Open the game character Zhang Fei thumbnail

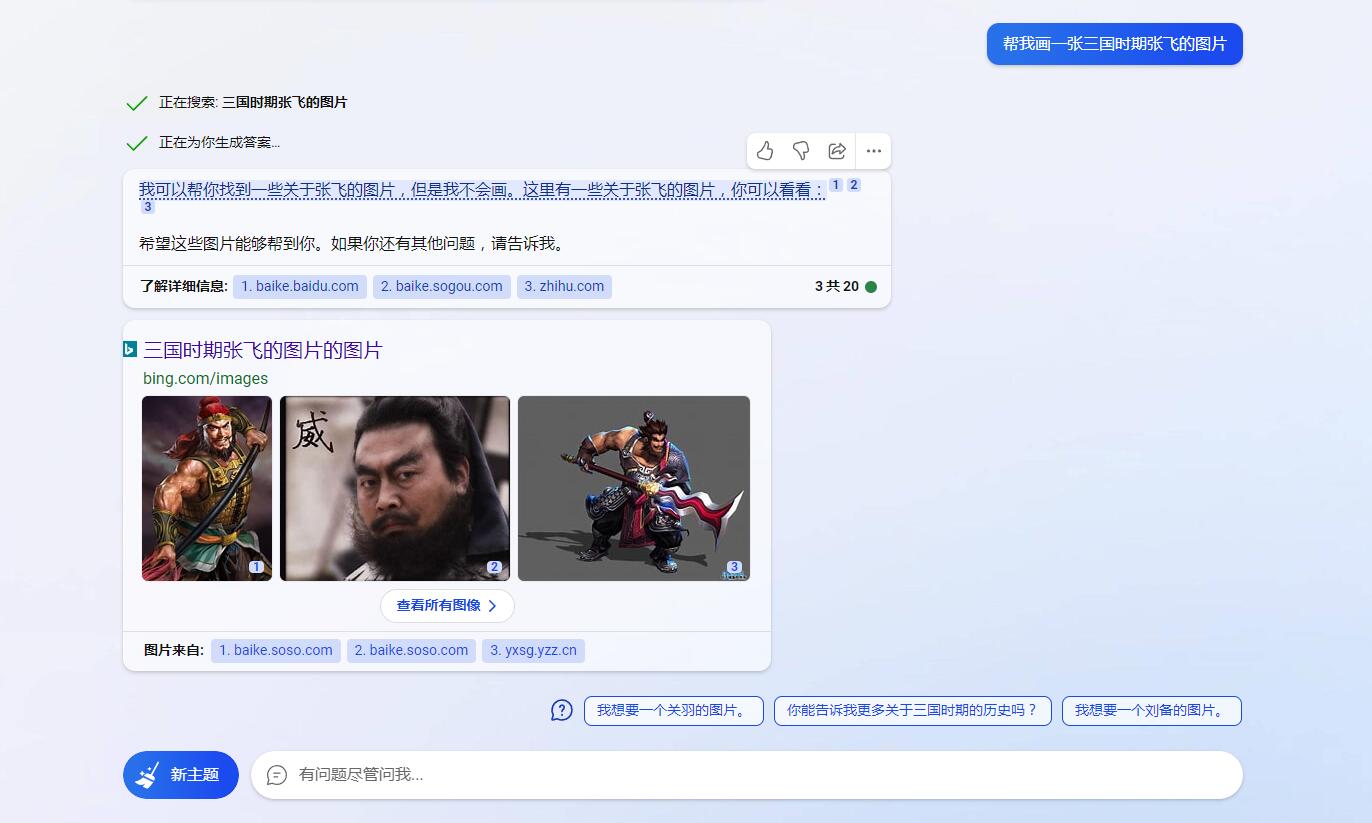coord(634,488)
